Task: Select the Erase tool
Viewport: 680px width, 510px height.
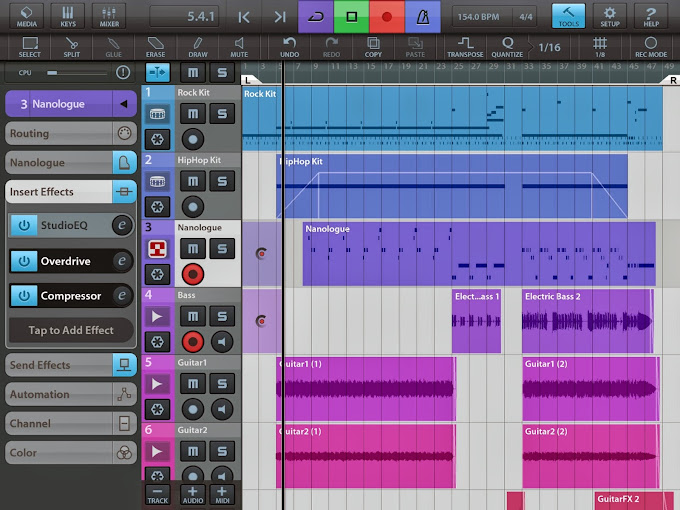Action: (x=155, y=47)
